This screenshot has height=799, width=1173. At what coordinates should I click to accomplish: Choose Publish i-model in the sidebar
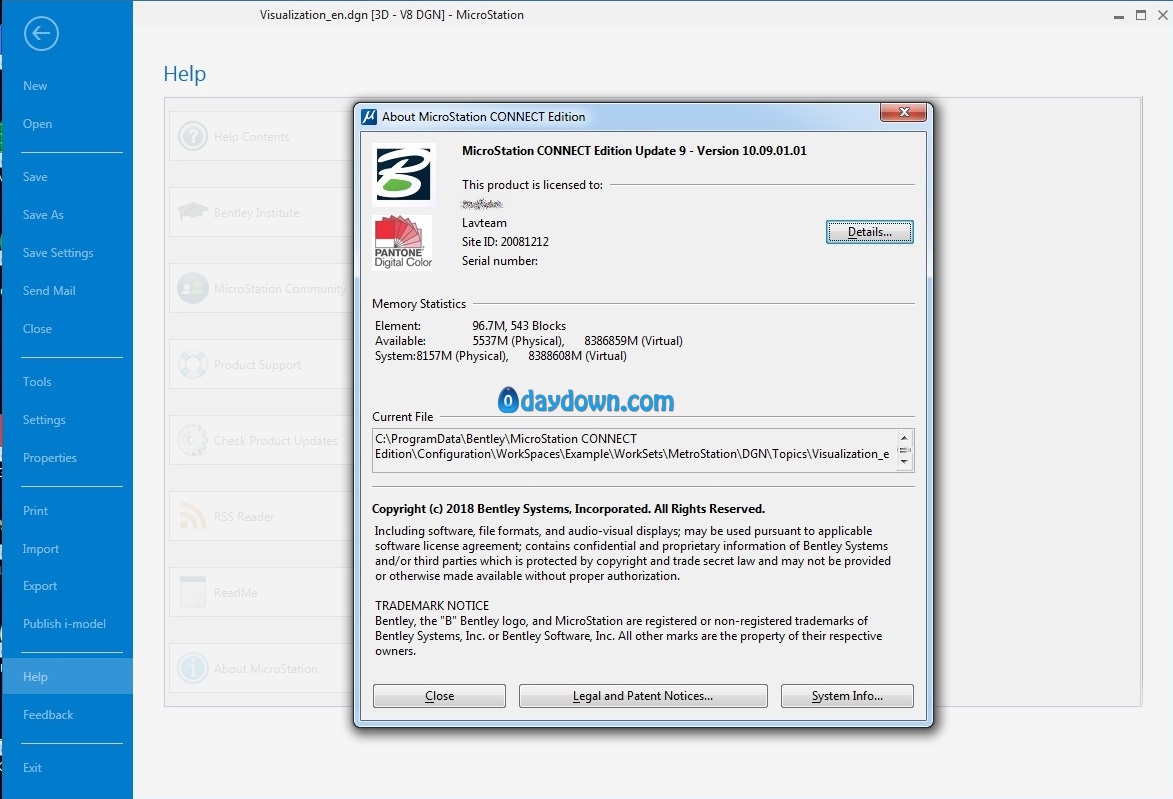(x=64, y=624)
